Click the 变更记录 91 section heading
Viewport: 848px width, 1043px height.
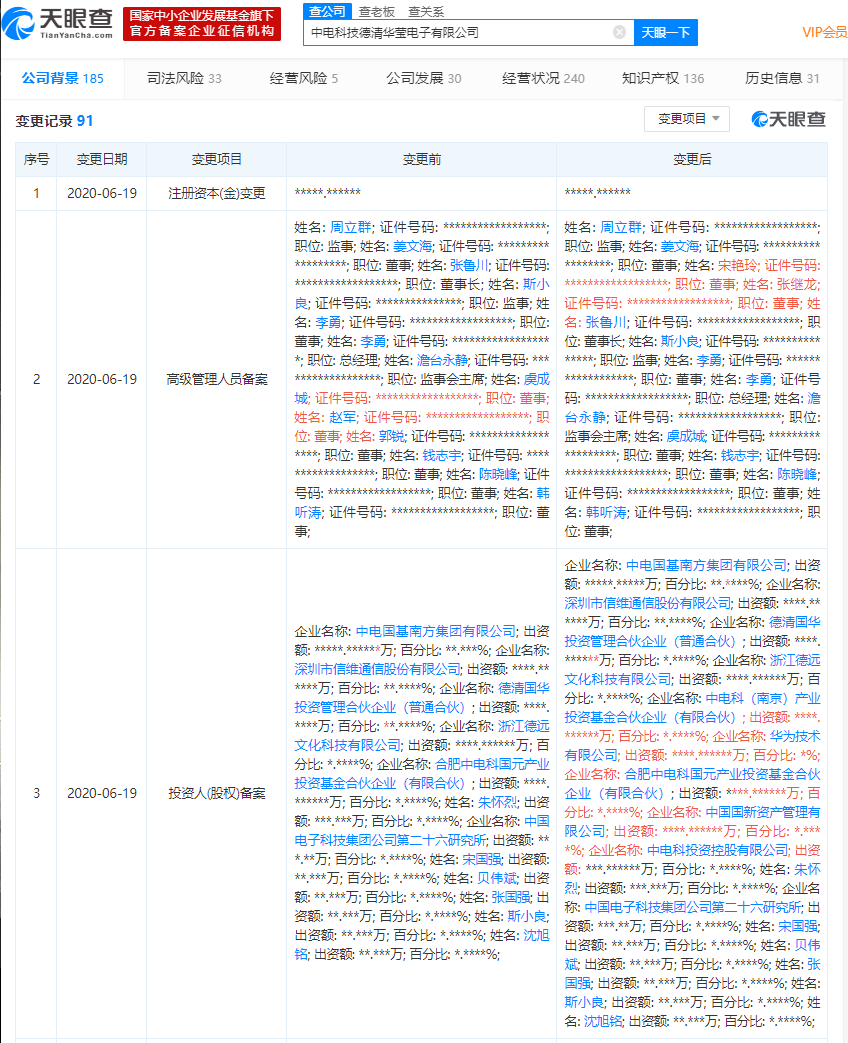(x=55, y=120)
